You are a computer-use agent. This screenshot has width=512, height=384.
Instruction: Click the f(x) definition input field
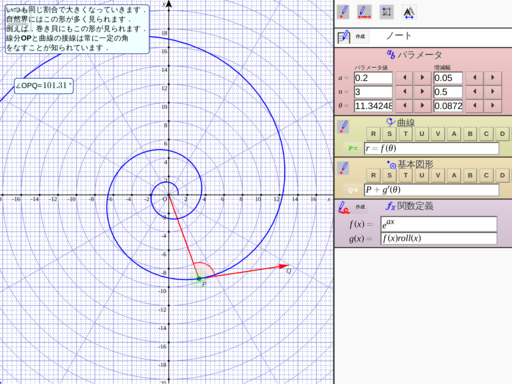439,224
